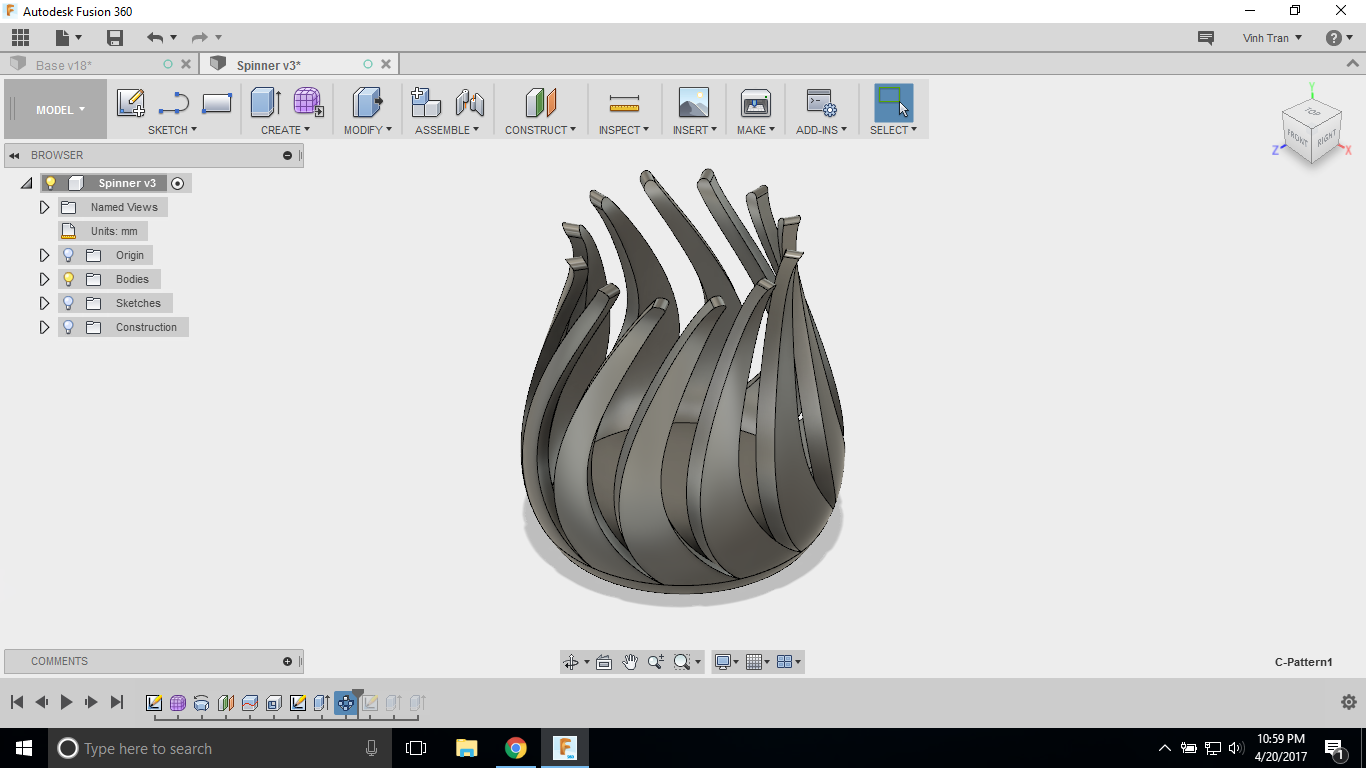Viewport: 1366px width, 768px height.
Task: Click the purple form feature in timeline
Action: click(x=178, y=703)
